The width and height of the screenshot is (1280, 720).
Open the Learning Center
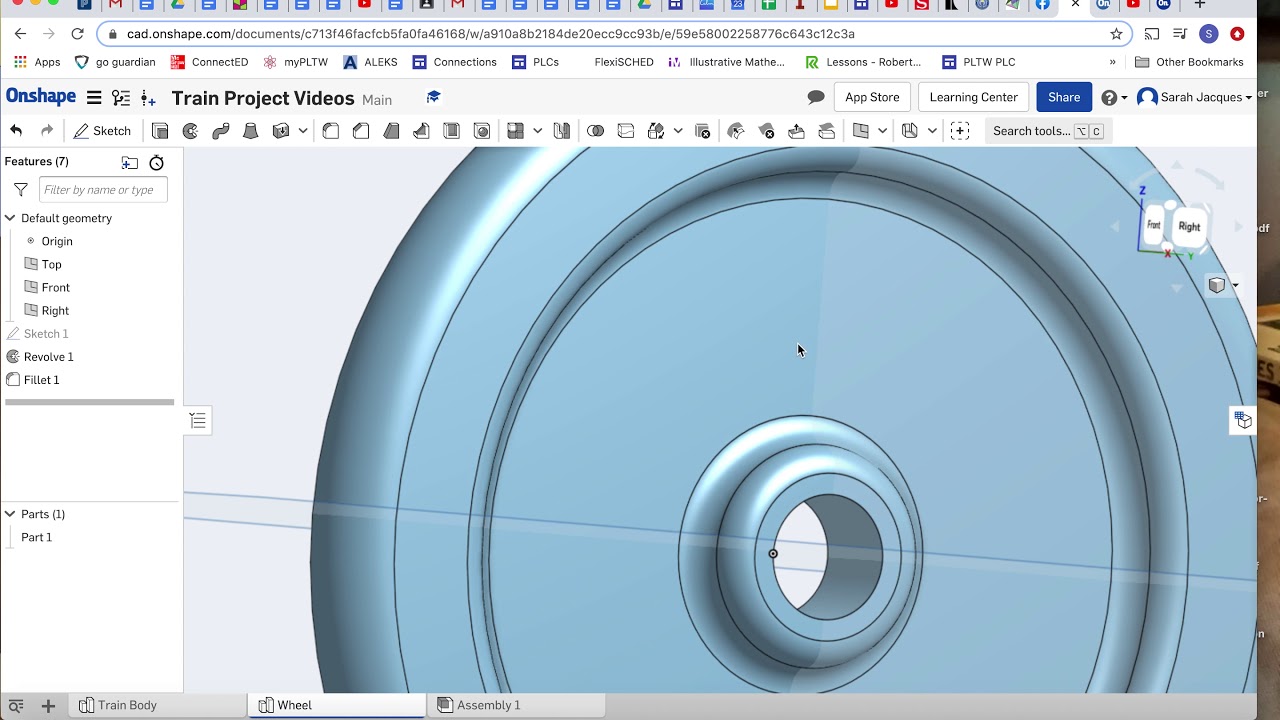pos(973,97)
